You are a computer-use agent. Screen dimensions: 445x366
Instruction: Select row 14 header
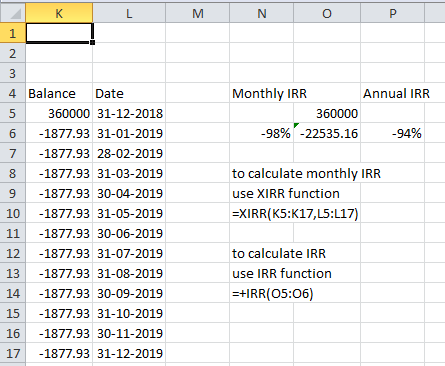coord(13,293)
